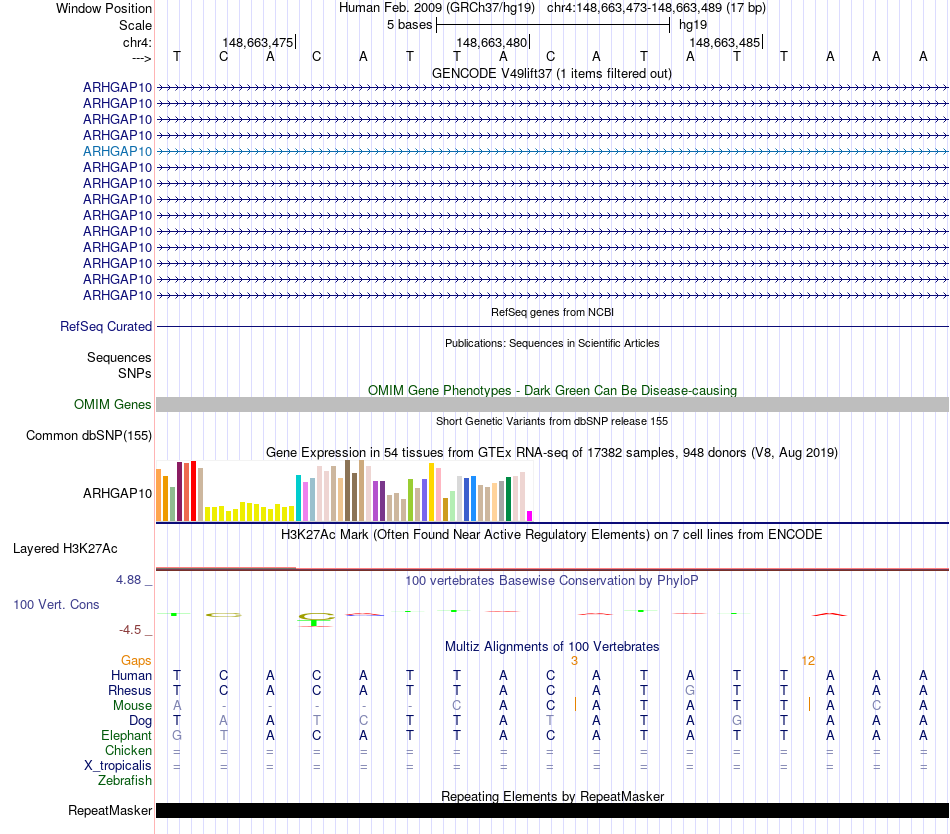
Task: Select the Zebrafish alignment row label
Action: point(125,781)
